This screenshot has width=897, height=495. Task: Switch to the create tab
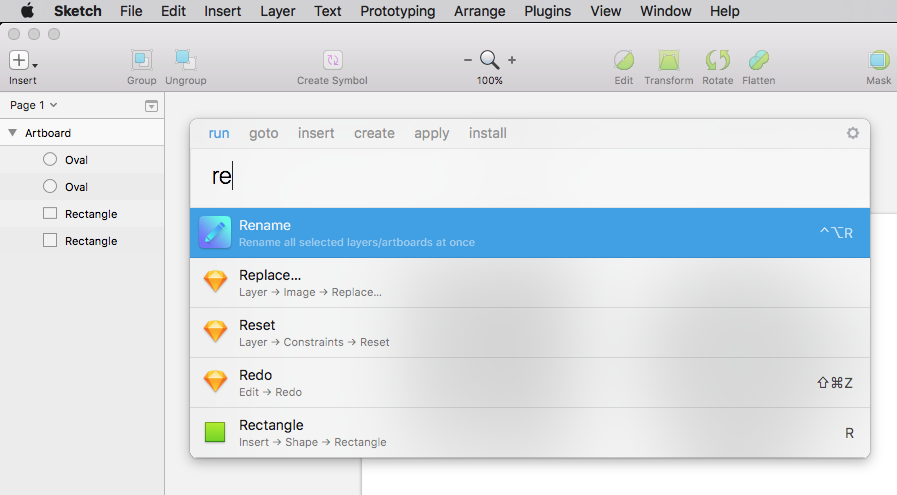pyautogui.click(x=374, y=133)
